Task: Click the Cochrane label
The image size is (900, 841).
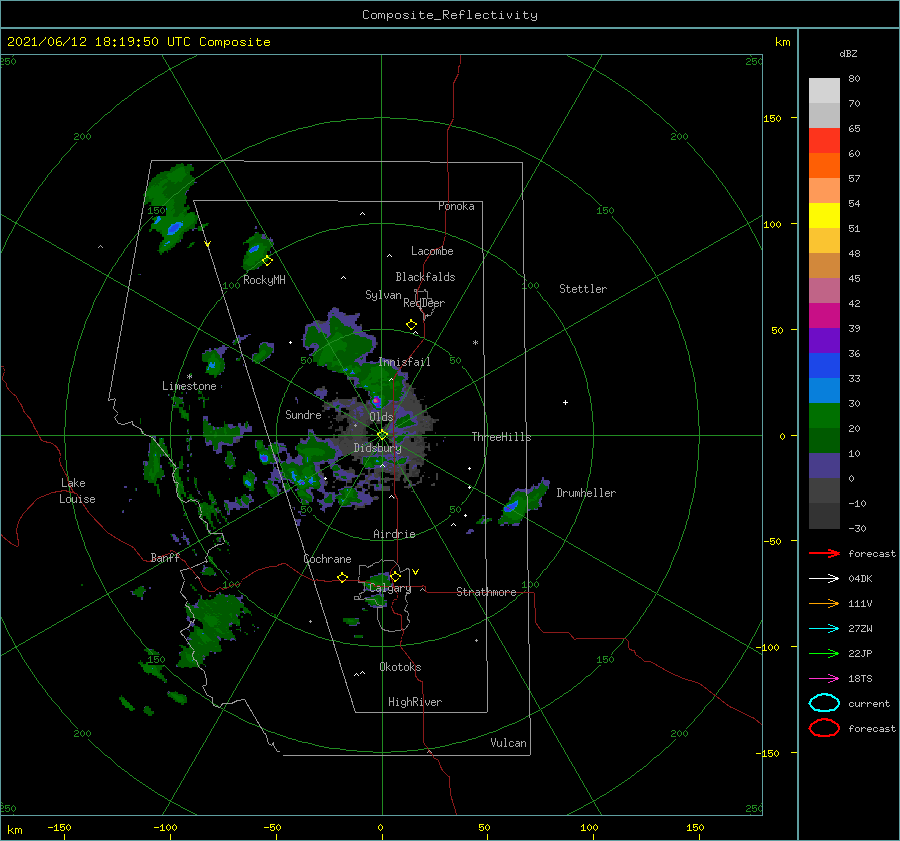Action: (327, 559)
